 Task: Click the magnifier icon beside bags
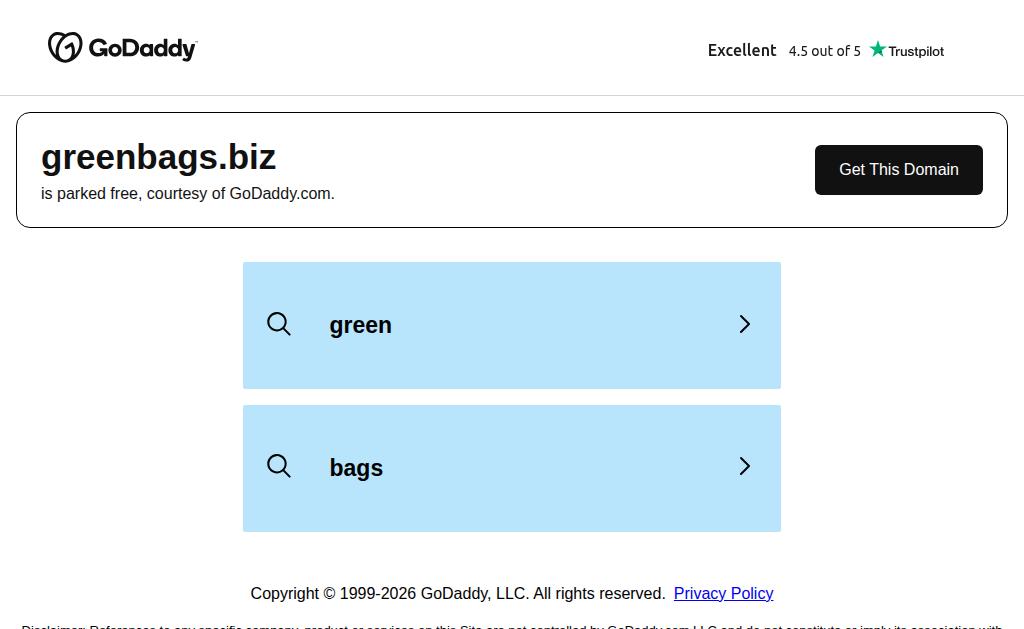[x=279, y=466]
